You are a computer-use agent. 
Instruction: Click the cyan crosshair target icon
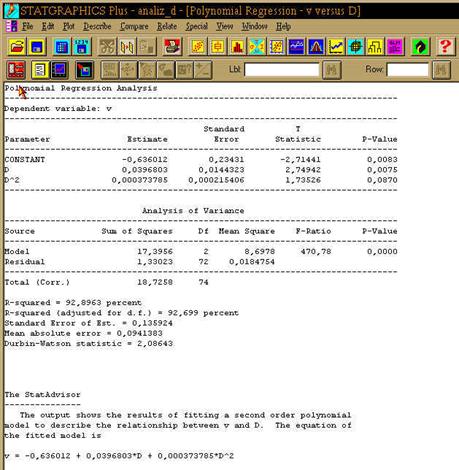355,47
